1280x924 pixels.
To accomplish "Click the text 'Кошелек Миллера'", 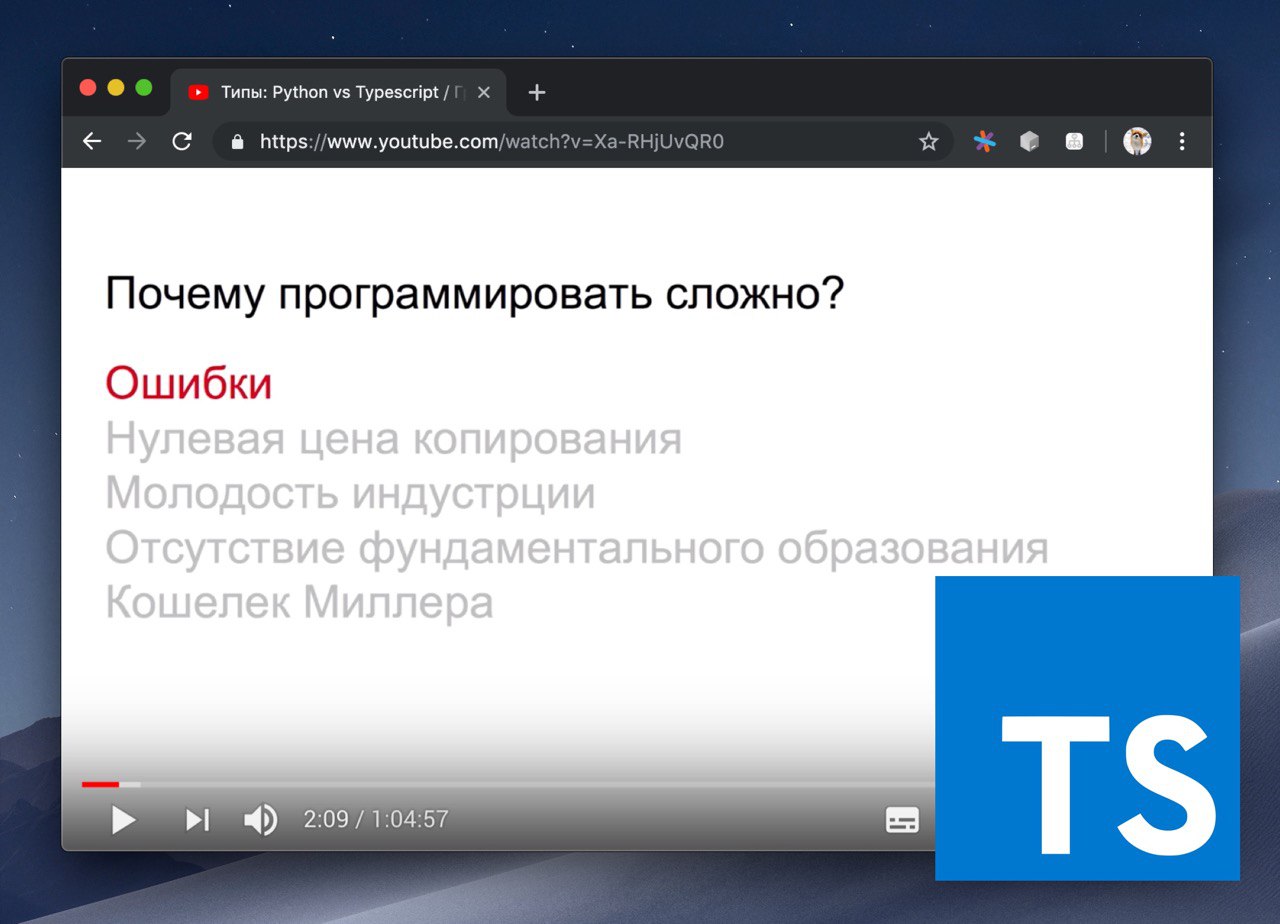I will coord(299,603).
